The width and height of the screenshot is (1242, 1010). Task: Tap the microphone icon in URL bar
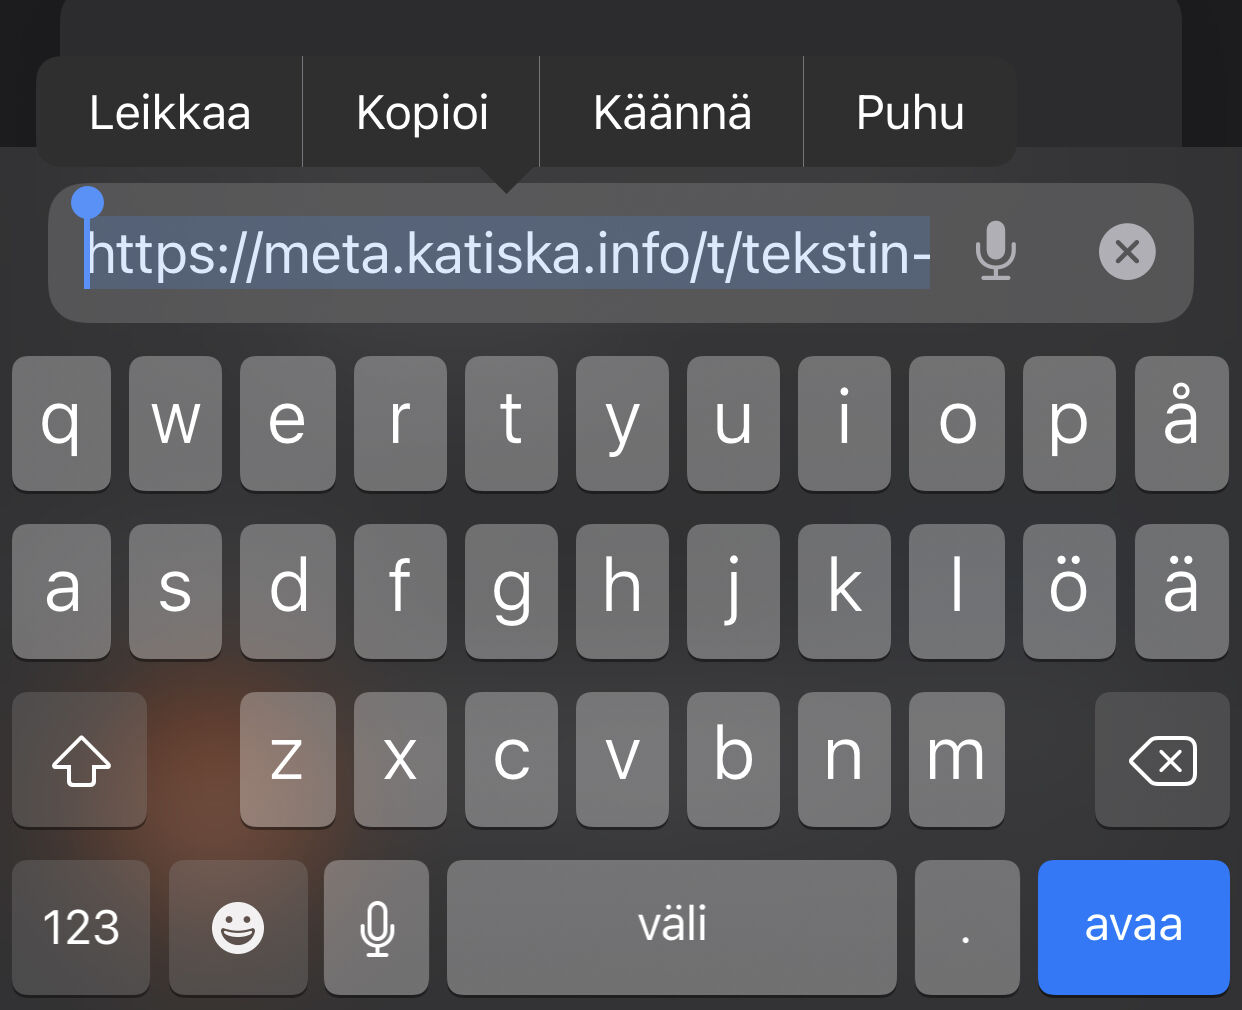[995, 251]
